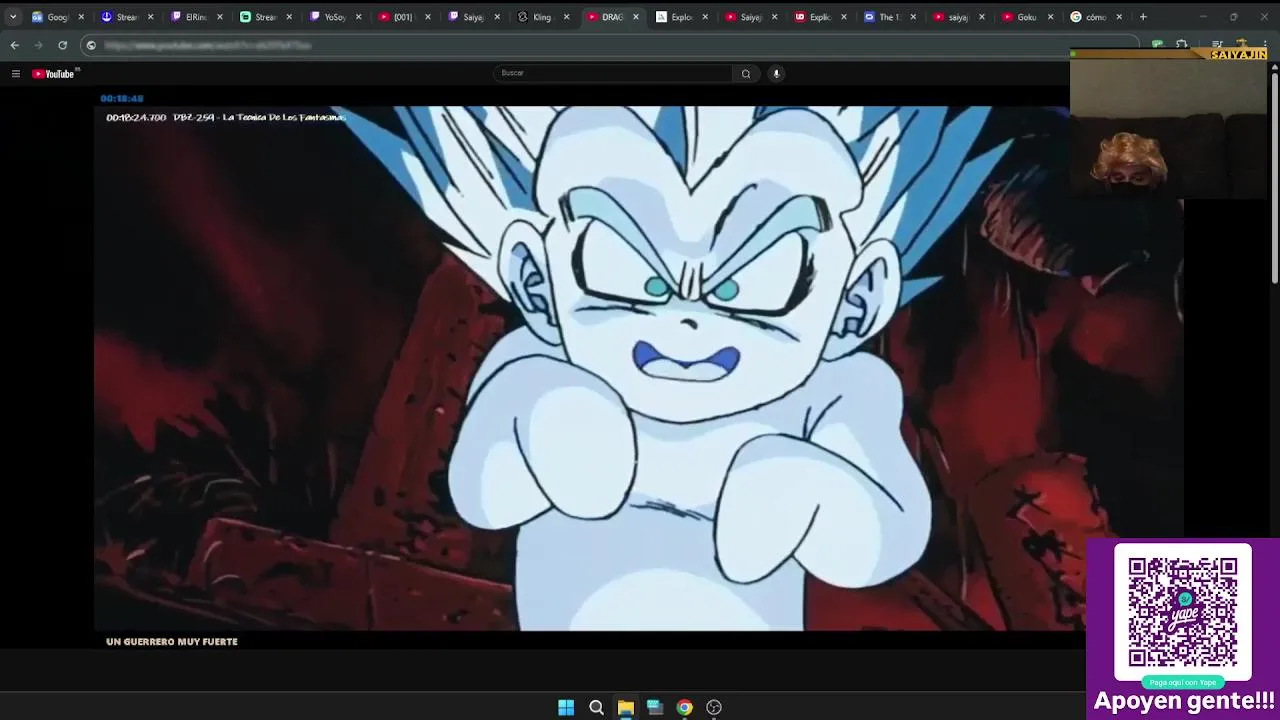
Task: Start voice search with microphone icon
Action: coord(776,73)
